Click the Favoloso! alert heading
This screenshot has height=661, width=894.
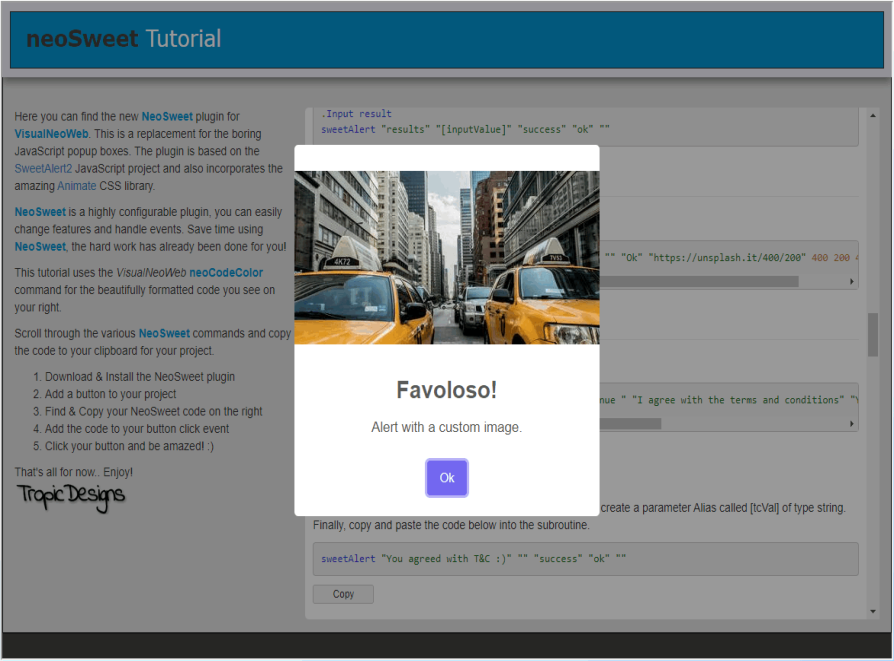pyautogui.click(x=446, y=390)
